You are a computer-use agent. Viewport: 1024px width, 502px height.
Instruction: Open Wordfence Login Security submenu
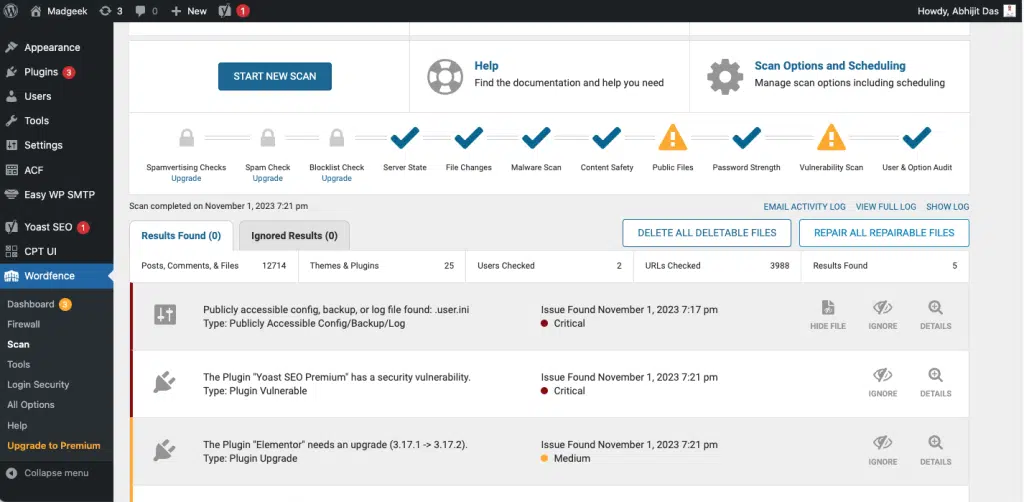point(38,384)
